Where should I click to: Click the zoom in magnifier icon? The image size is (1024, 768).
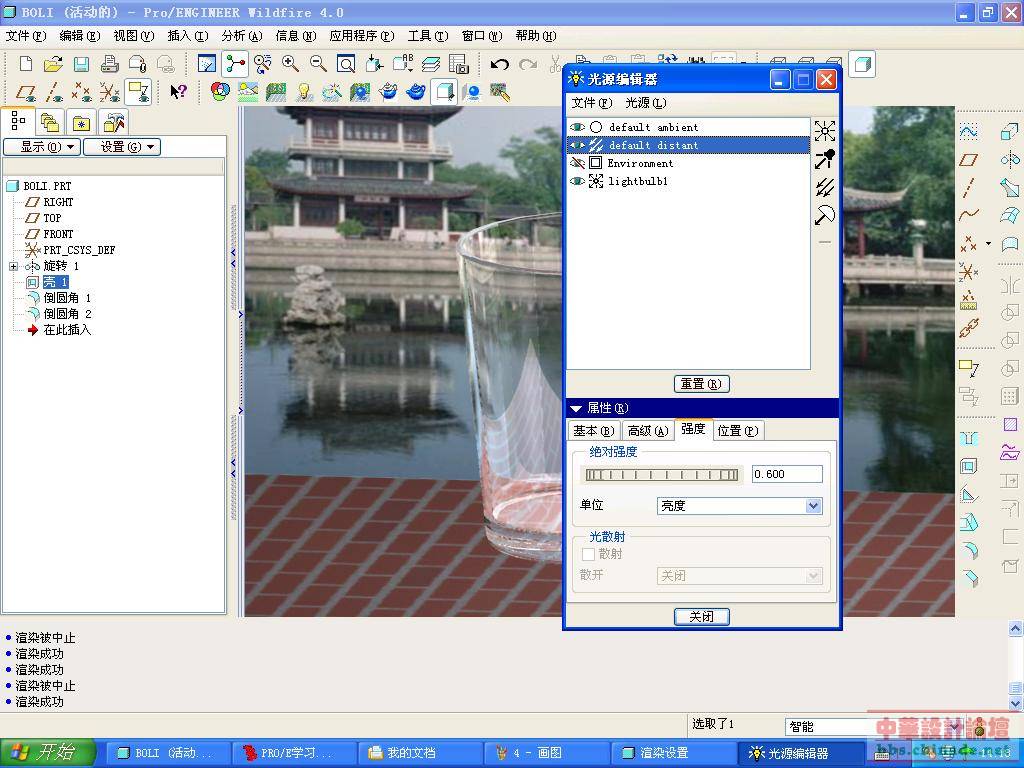[290, 64]
